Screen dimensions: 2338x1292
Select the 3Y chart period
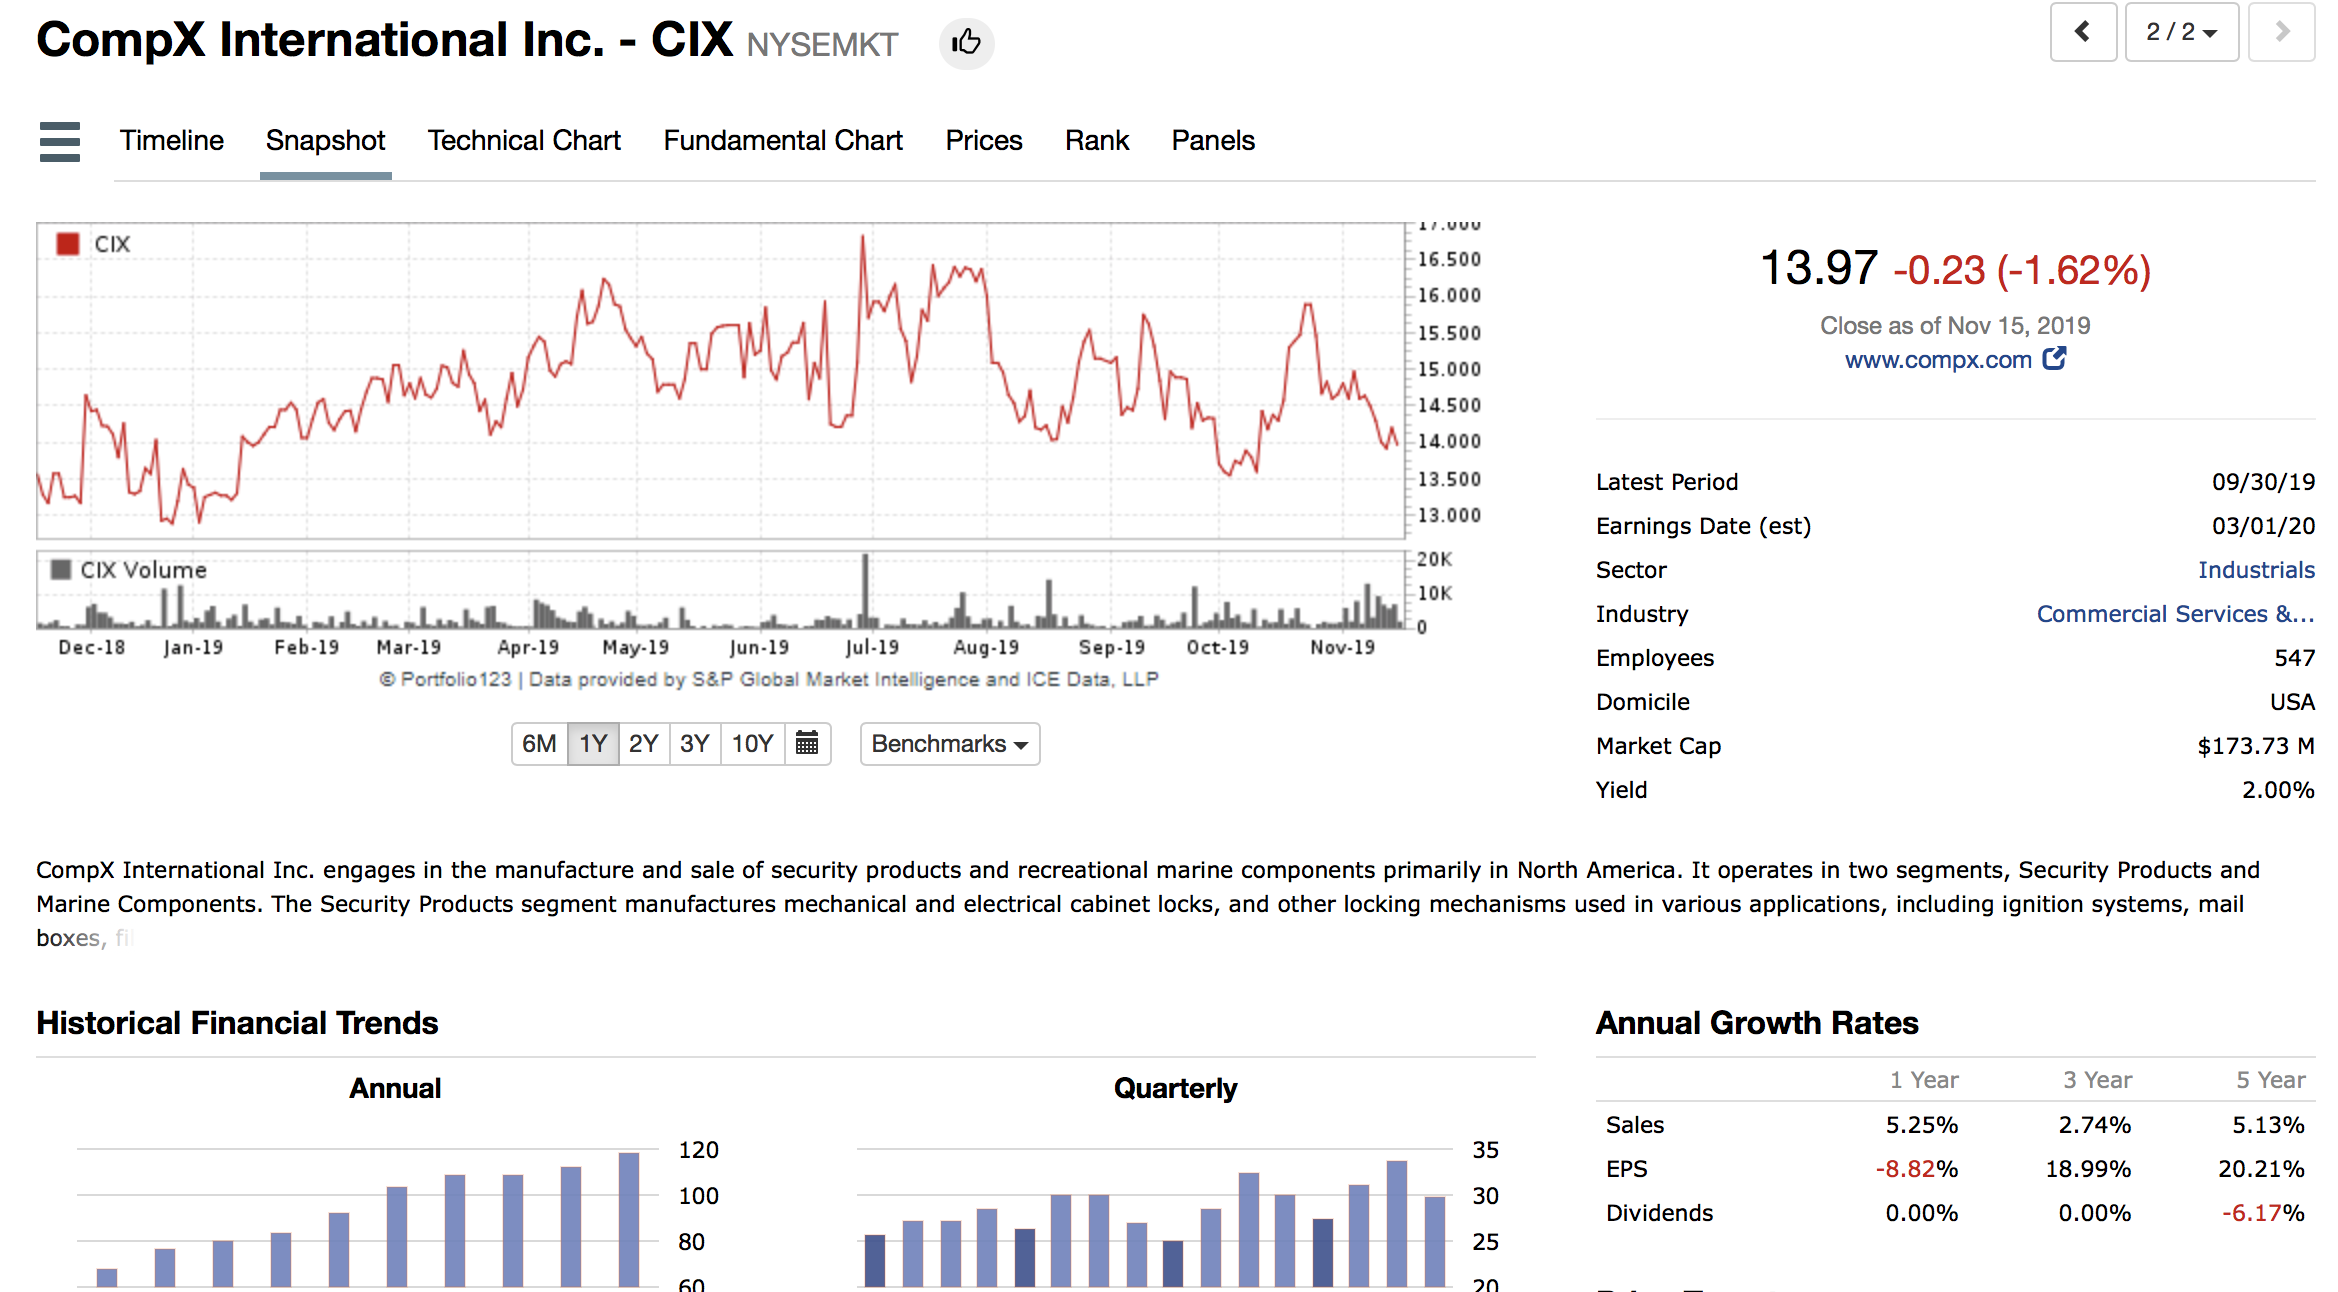[694, 744]
